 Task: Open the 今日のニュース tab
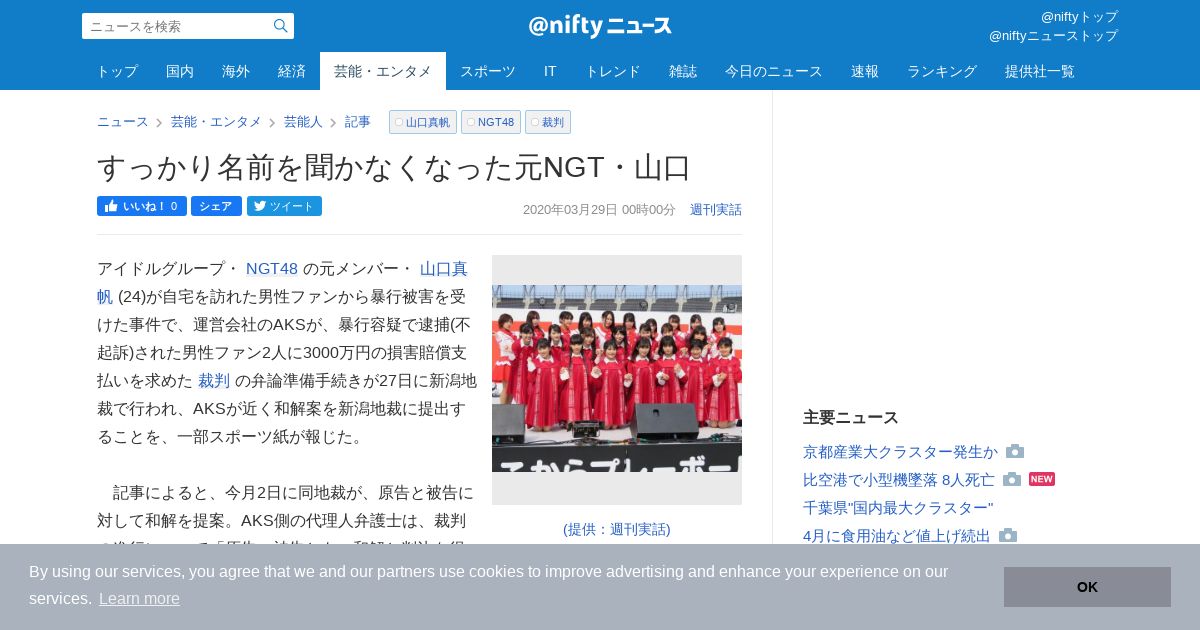point(774,71)
